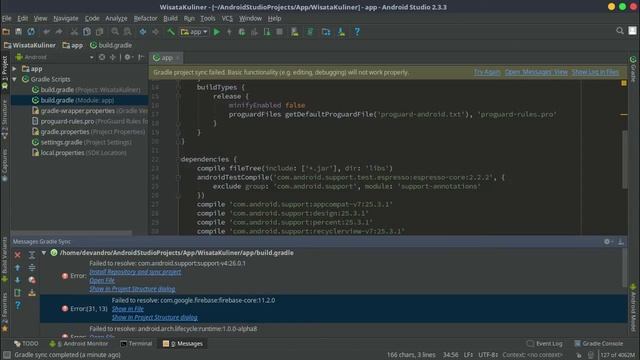Image resolution: width=640 pixels, height=360 pixels.
Task: Click Open File link under support-v4 error
Action: [102, 280]
